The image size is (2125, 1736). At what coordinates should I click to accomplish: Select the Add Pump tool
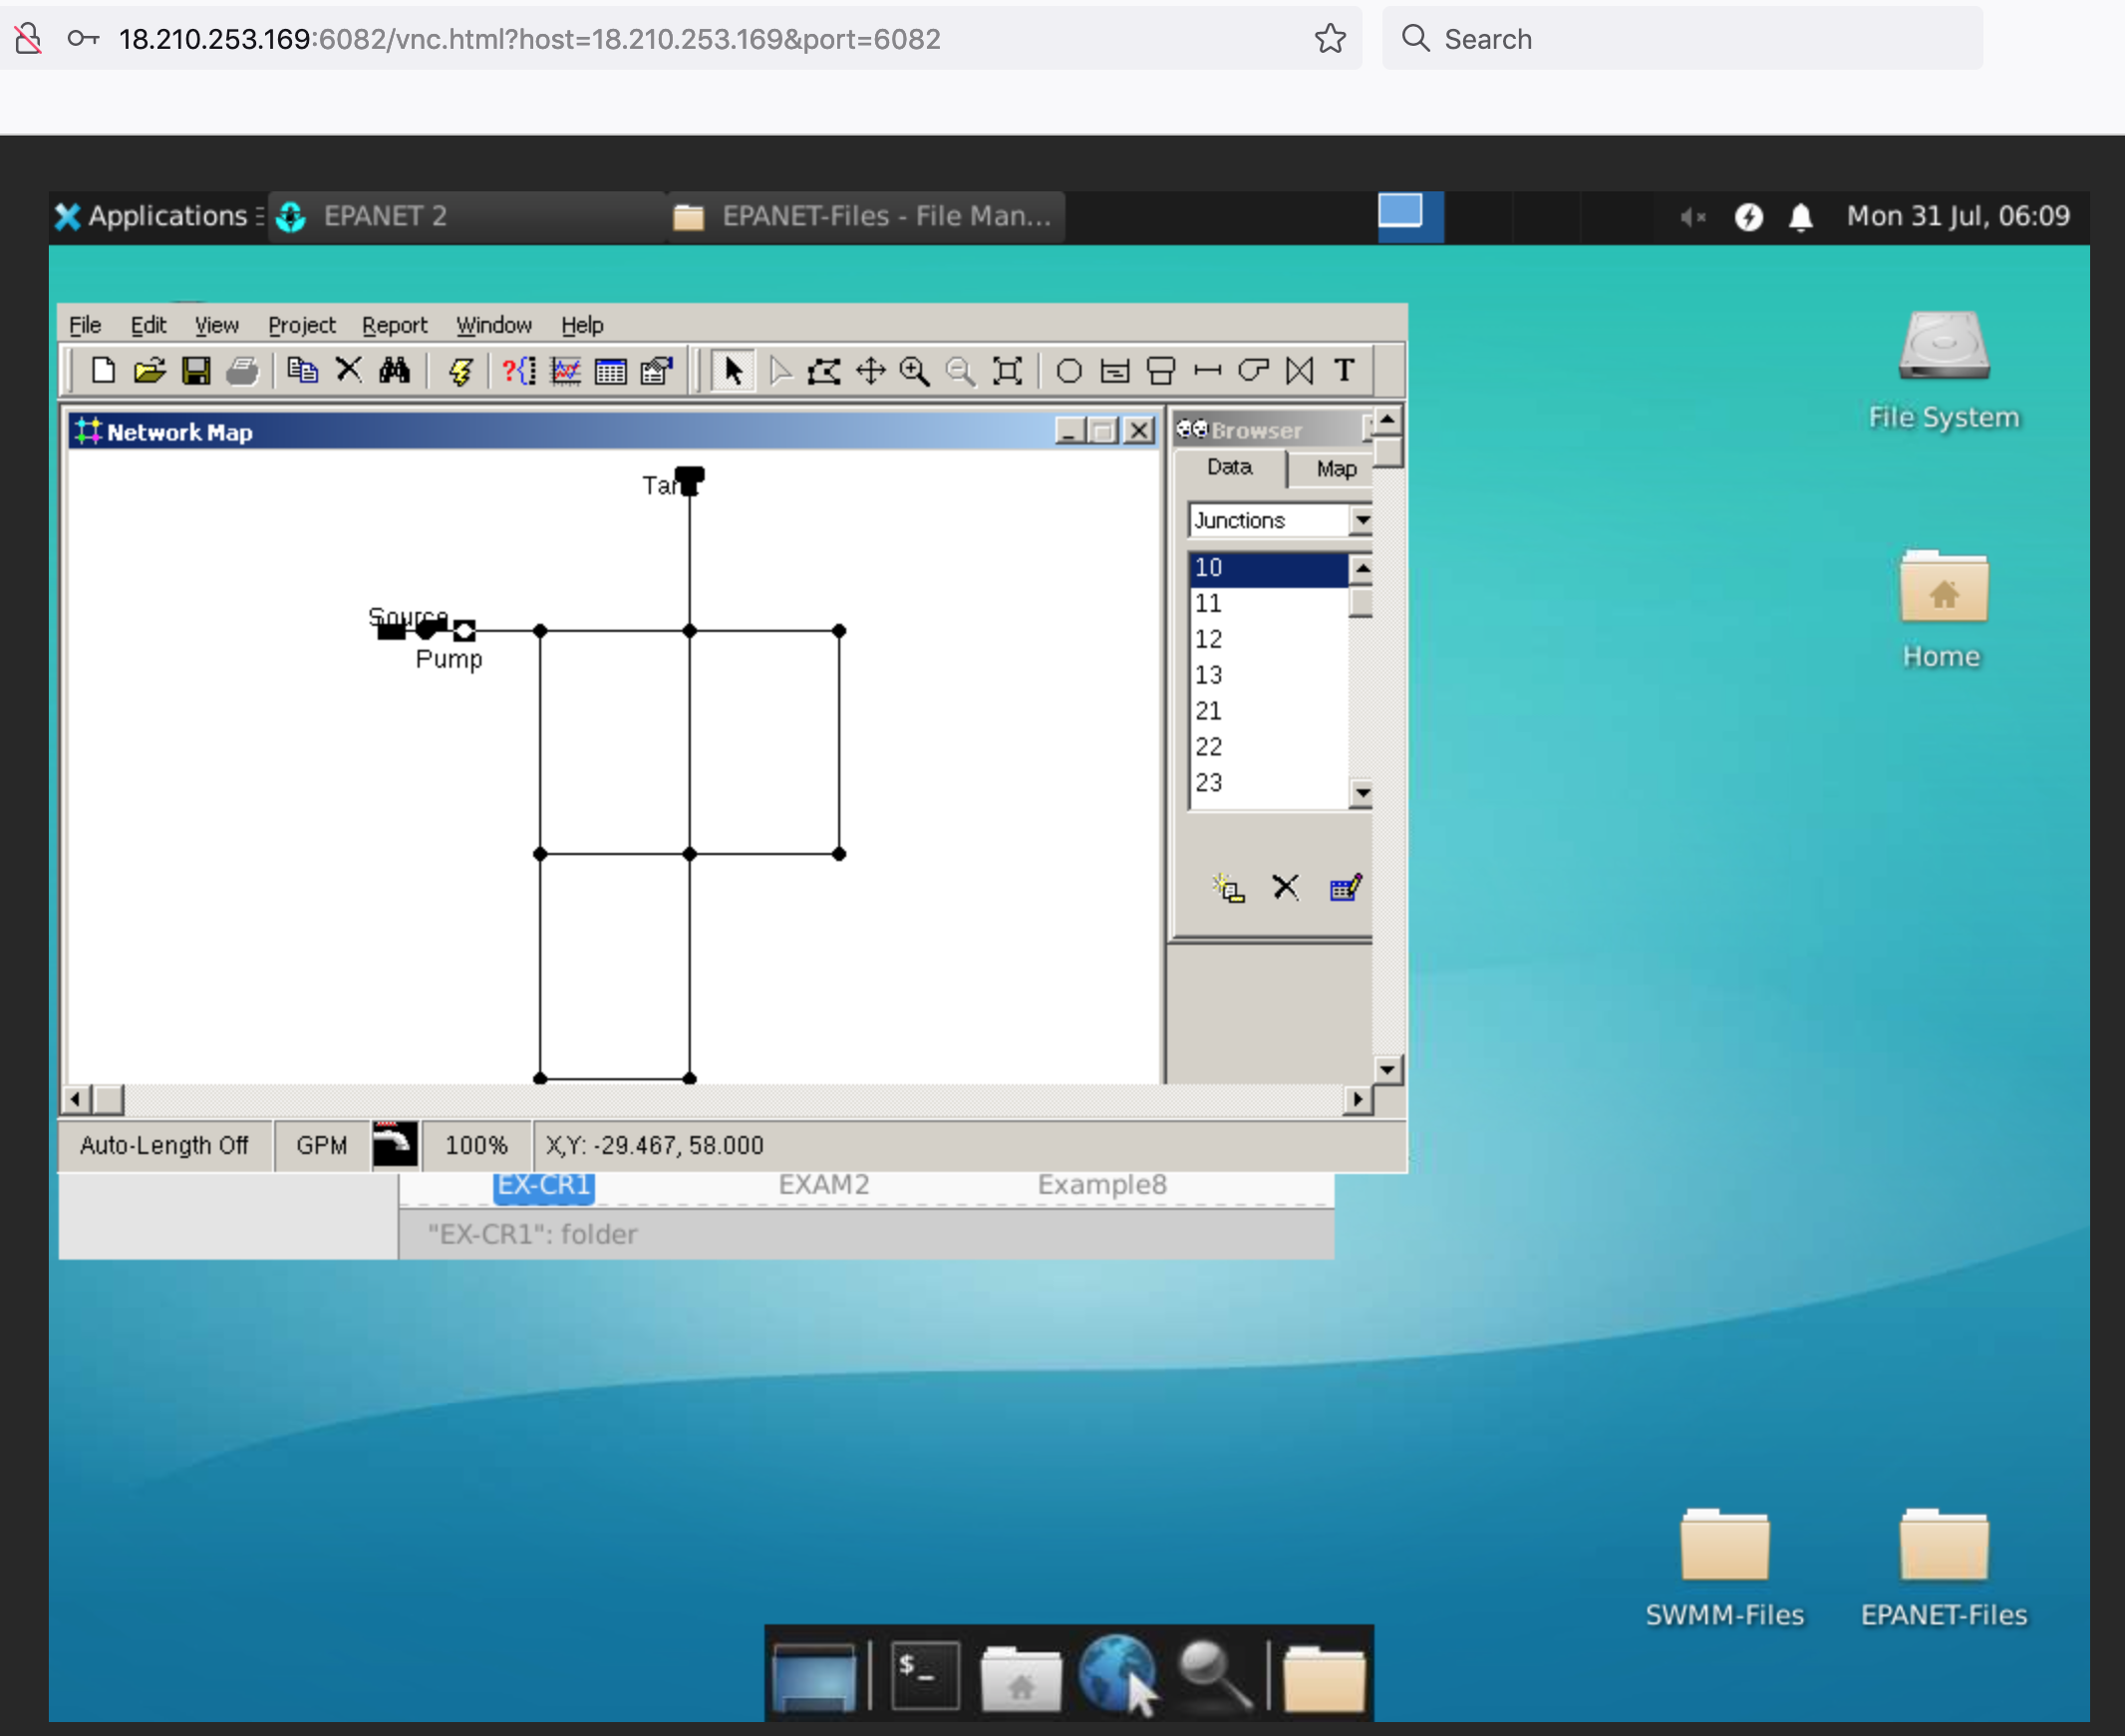pos(1253,371)
